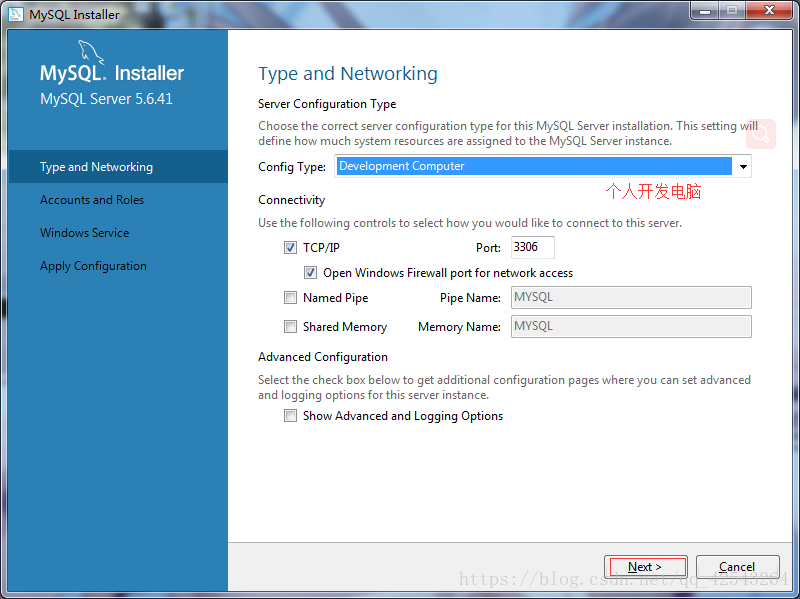Screen dimensions: 800x599
Task: Check Show Advanced and Logging Options
Action: point(290,416)
